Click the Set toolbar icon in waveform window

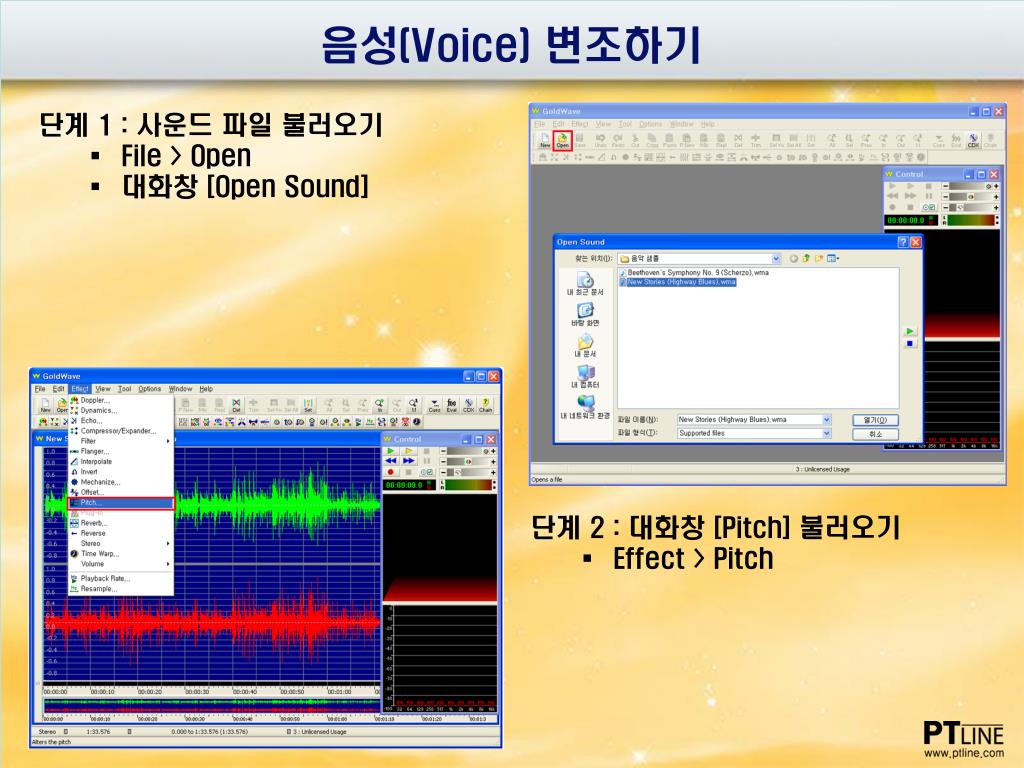[308, 406]
